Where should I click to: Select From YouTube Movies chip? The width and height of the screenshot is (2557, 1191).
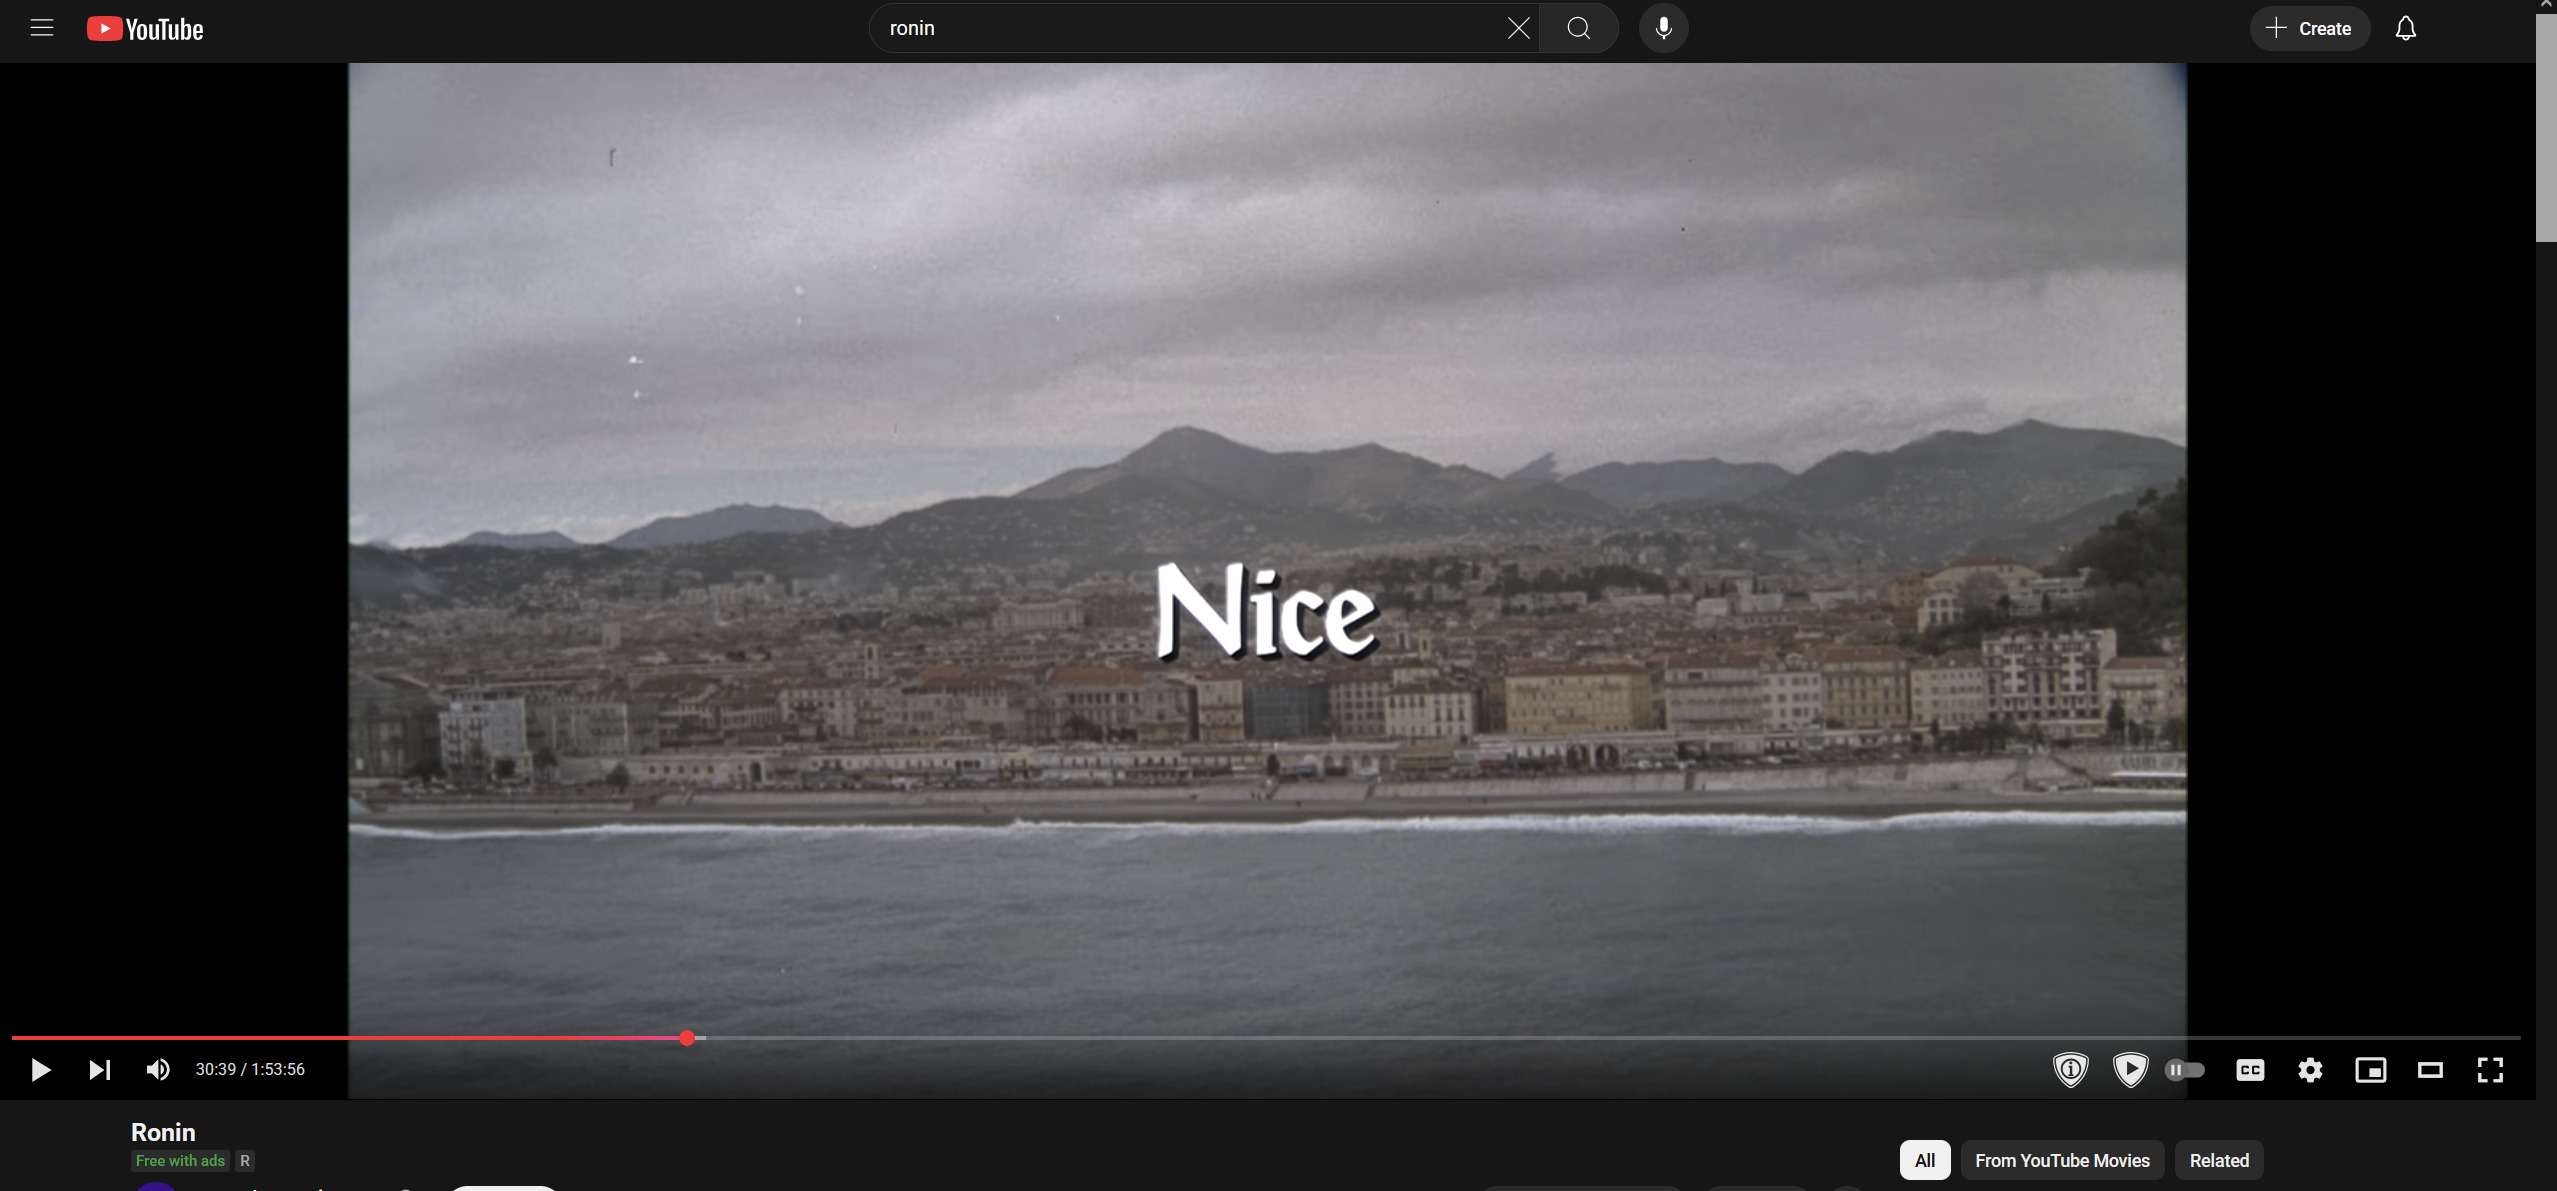click(x=2062, y=1160)
